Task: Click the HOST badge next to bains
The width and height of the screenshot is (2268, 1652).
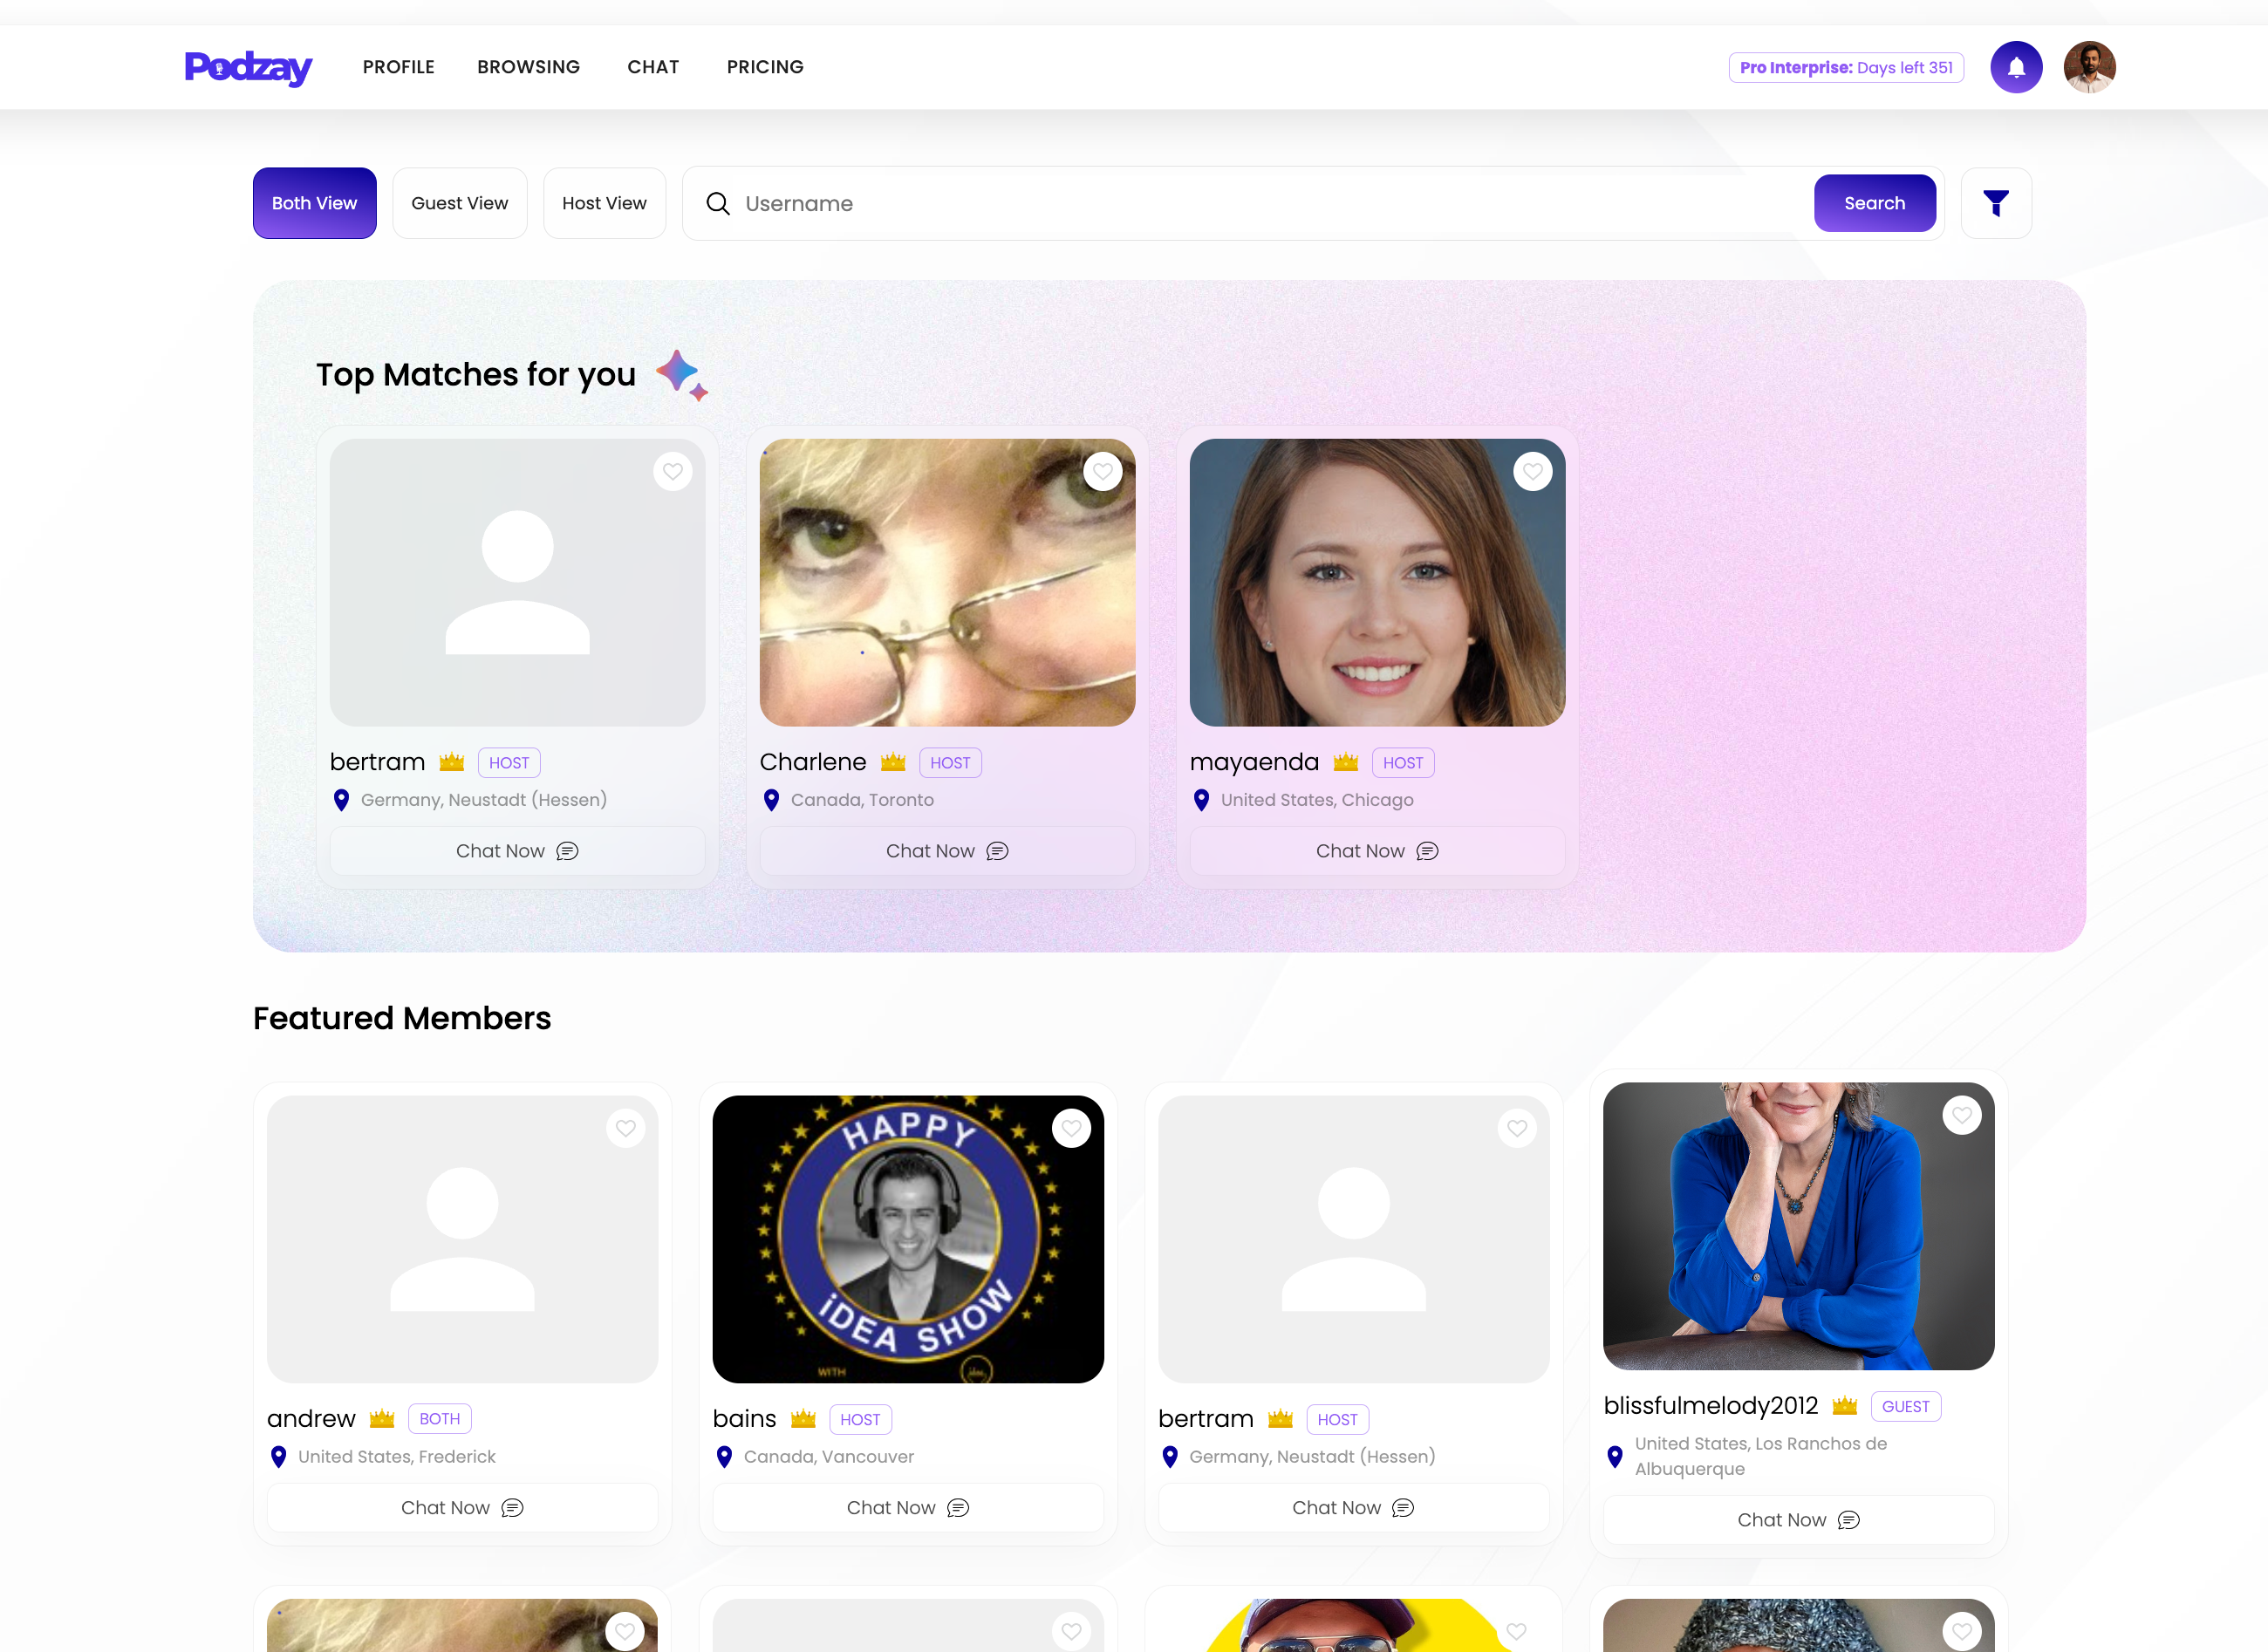Action: [x=860, y=1419]
